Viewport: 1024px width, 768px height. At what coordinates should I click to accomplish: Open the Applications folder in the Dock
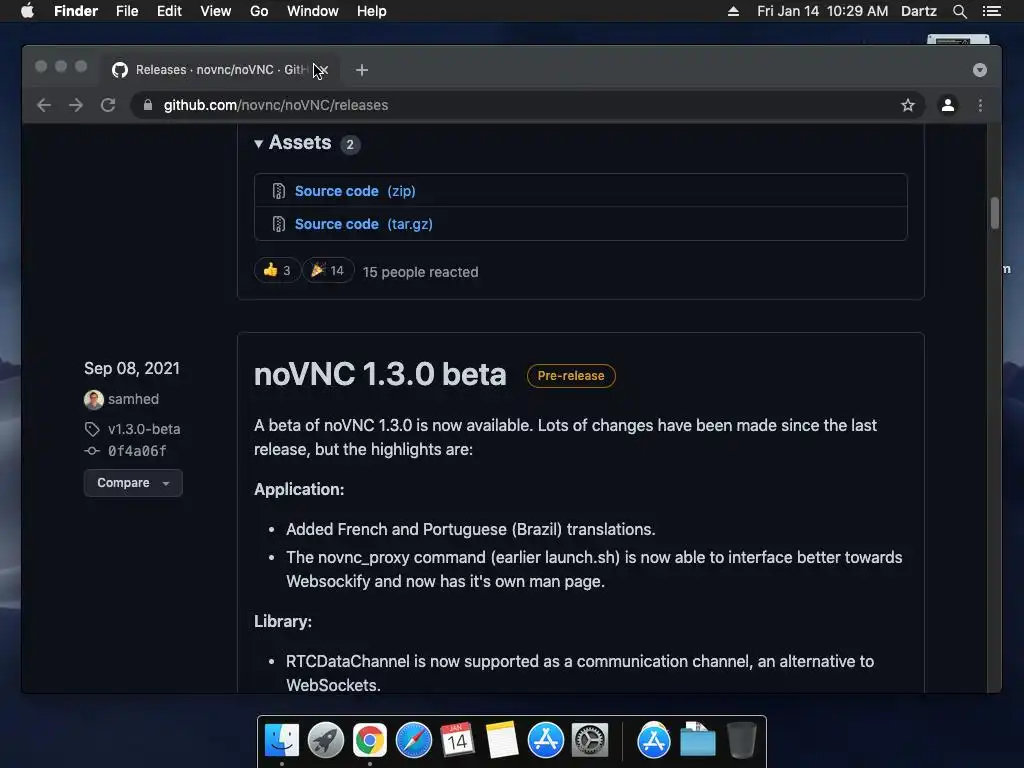point(654,740)
